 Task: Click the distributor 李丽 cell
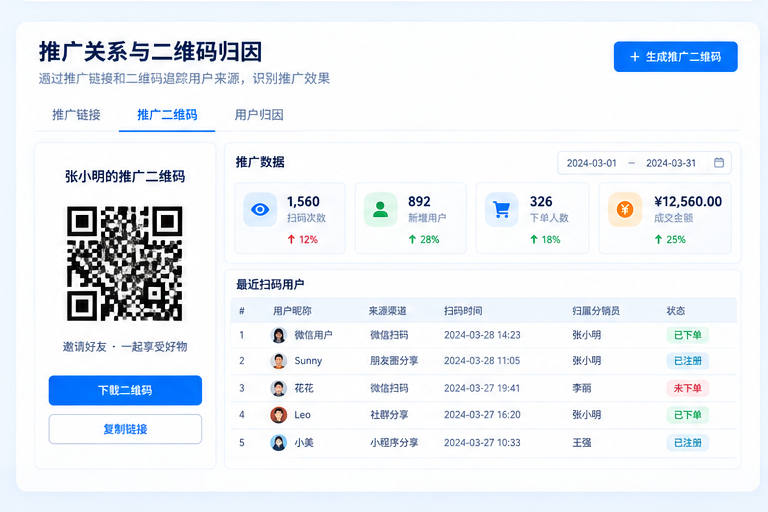click(x=582, y=389)
